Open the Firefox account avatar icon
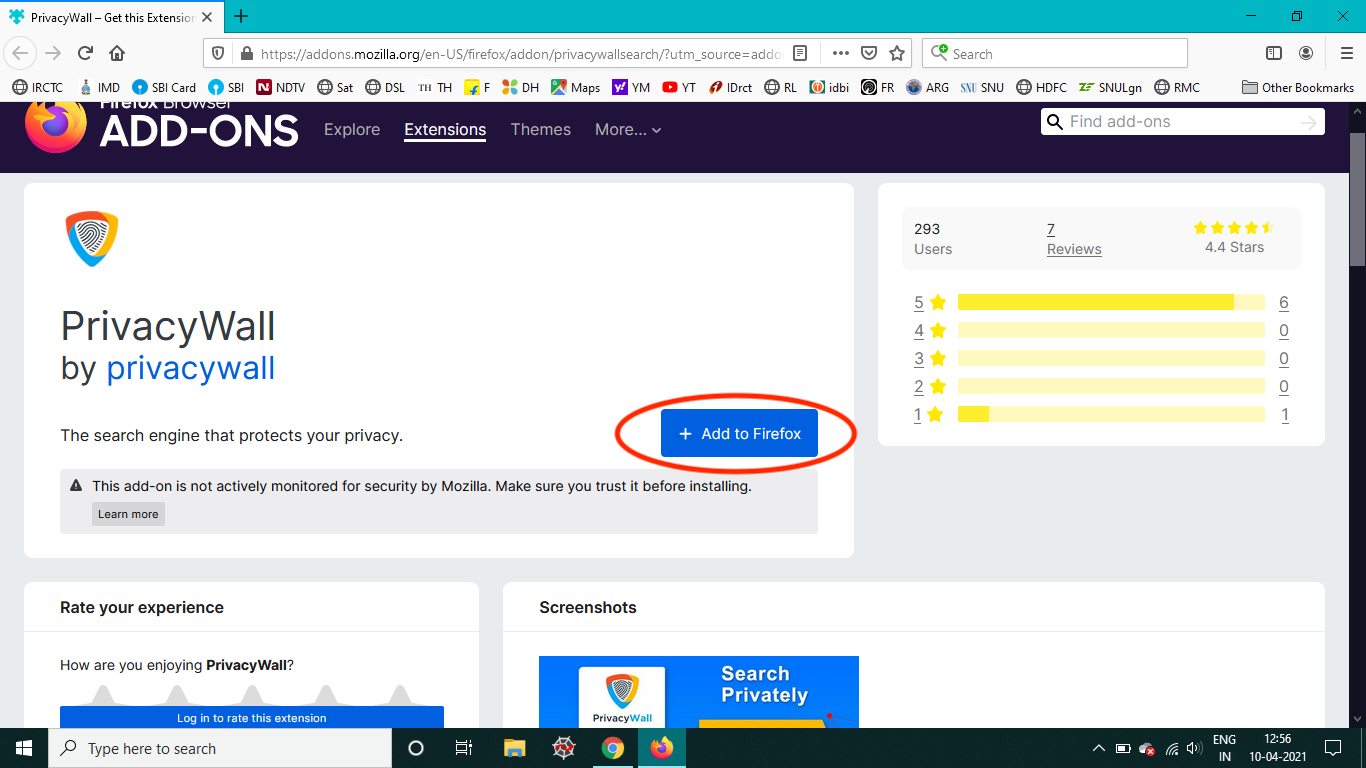 [x=1306, y=53]
